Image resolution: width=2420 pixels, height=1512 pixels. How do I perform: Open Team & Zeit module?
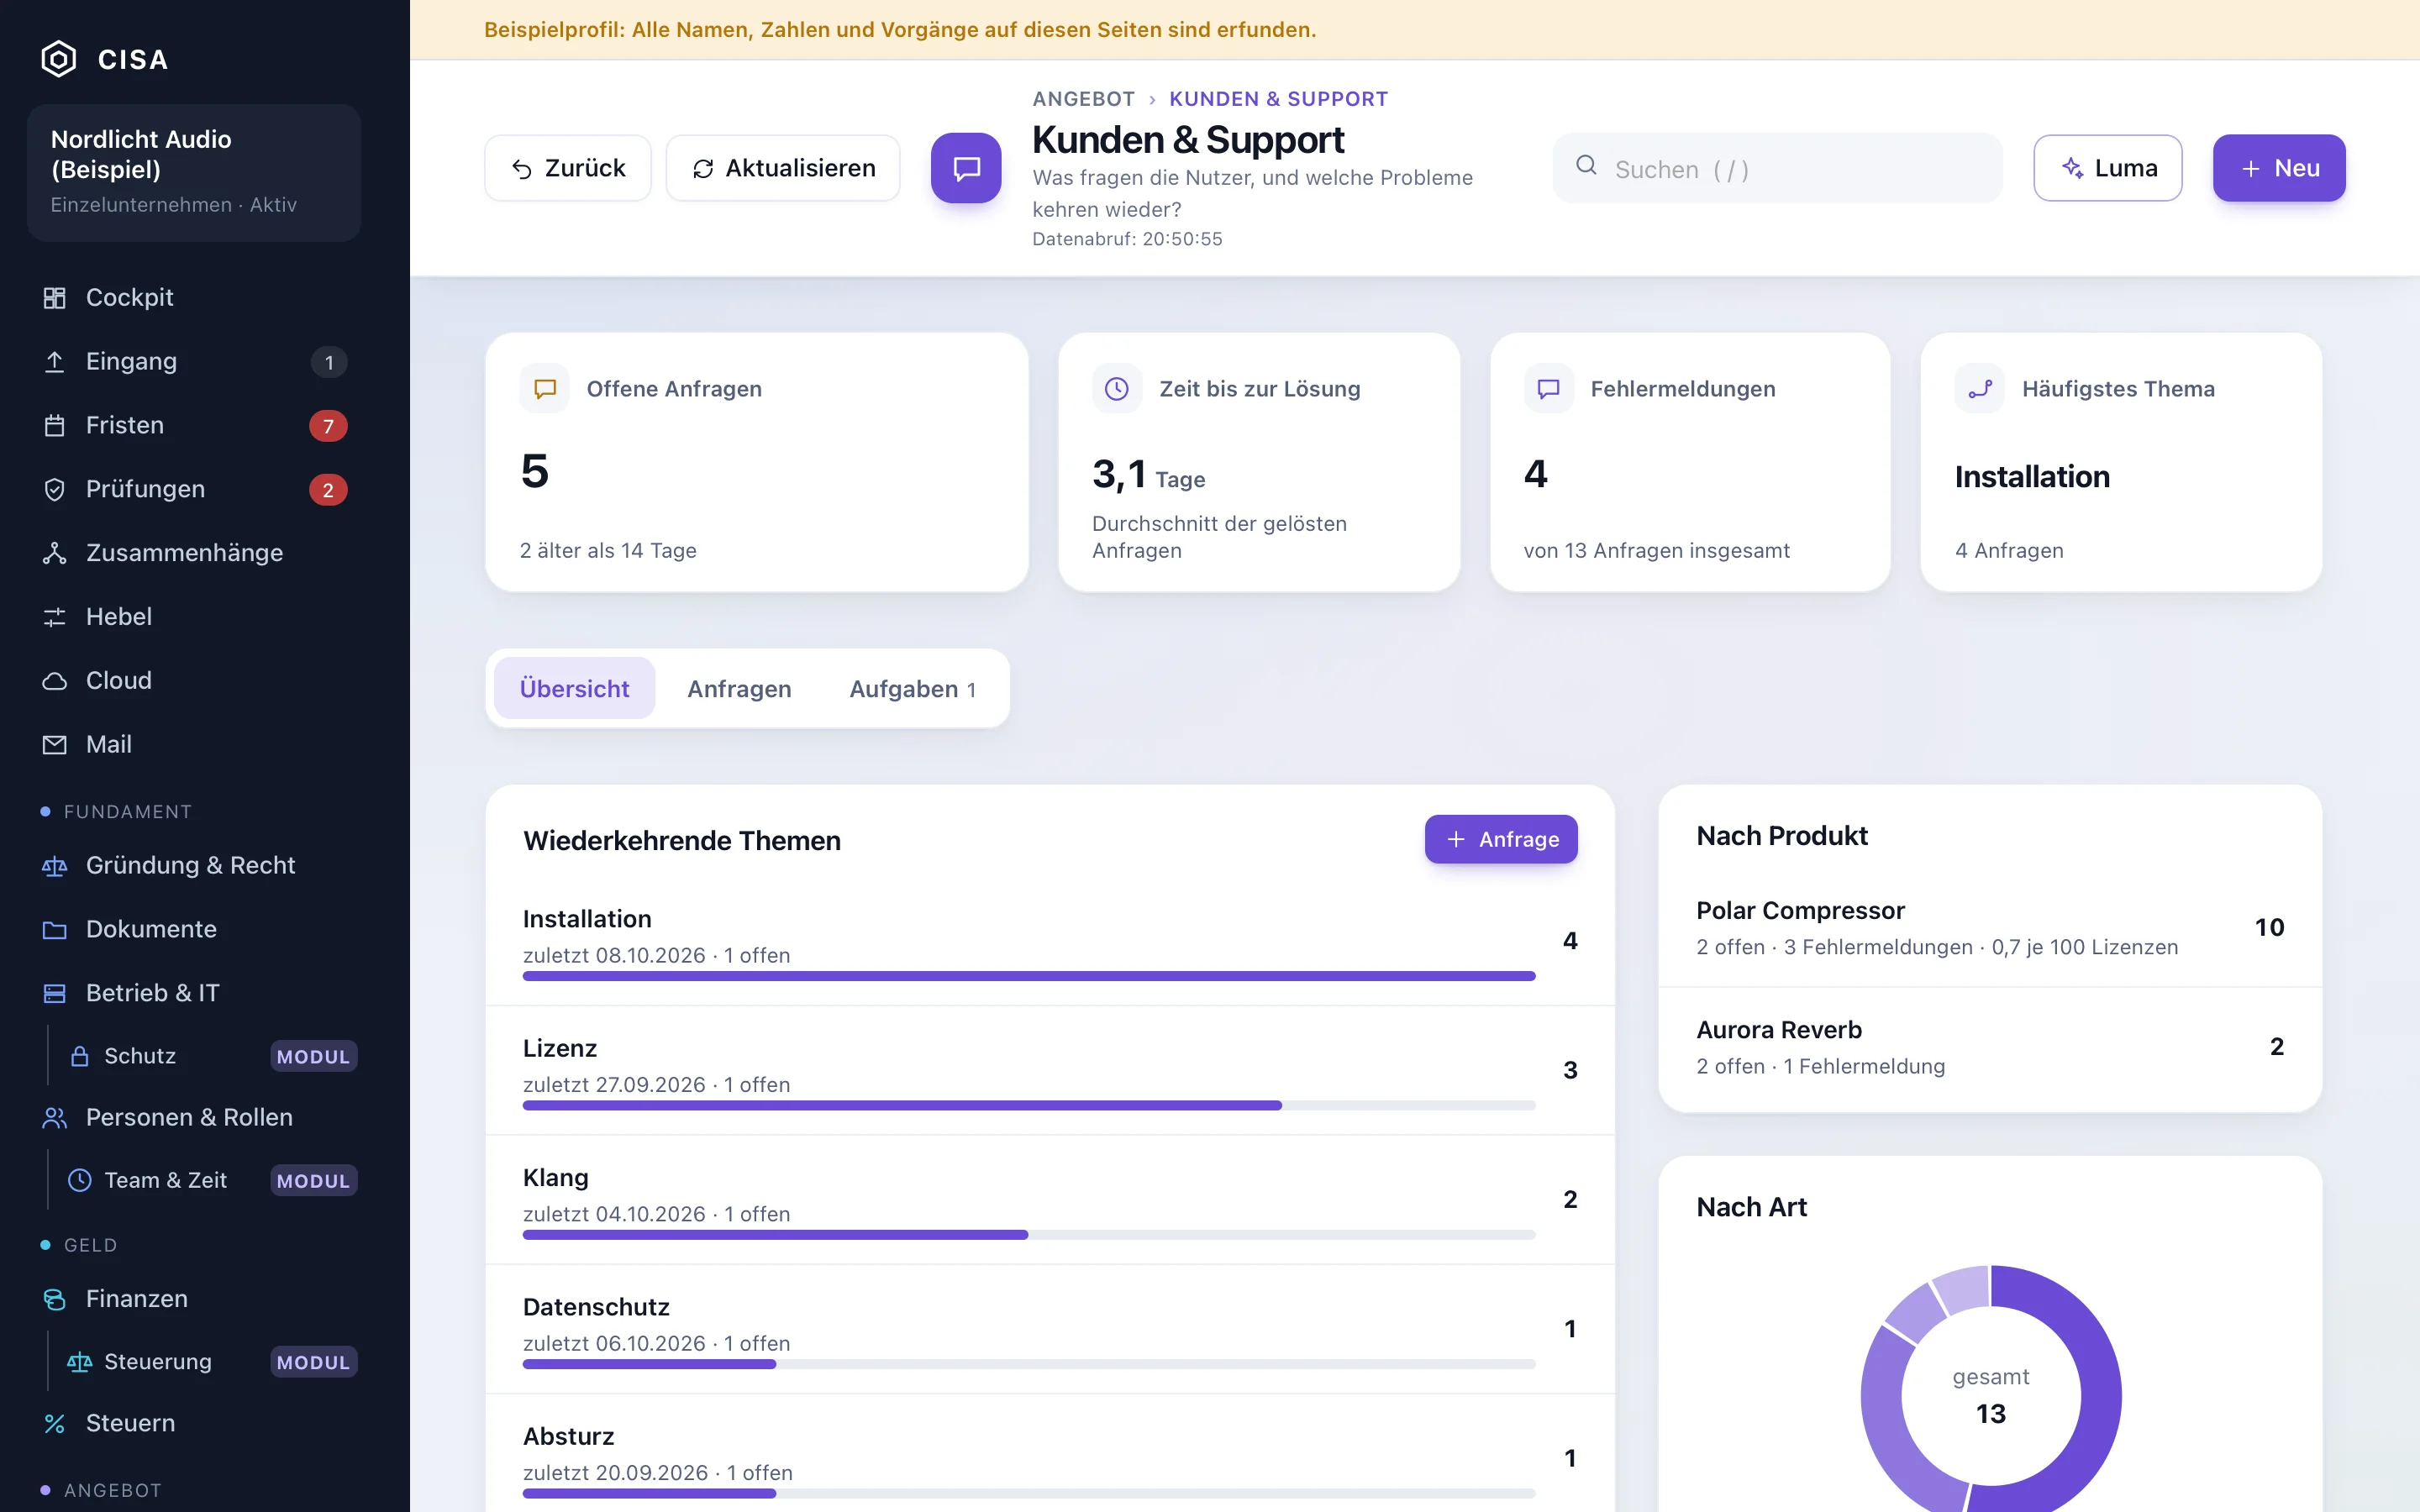click(x=210, y=1180)
